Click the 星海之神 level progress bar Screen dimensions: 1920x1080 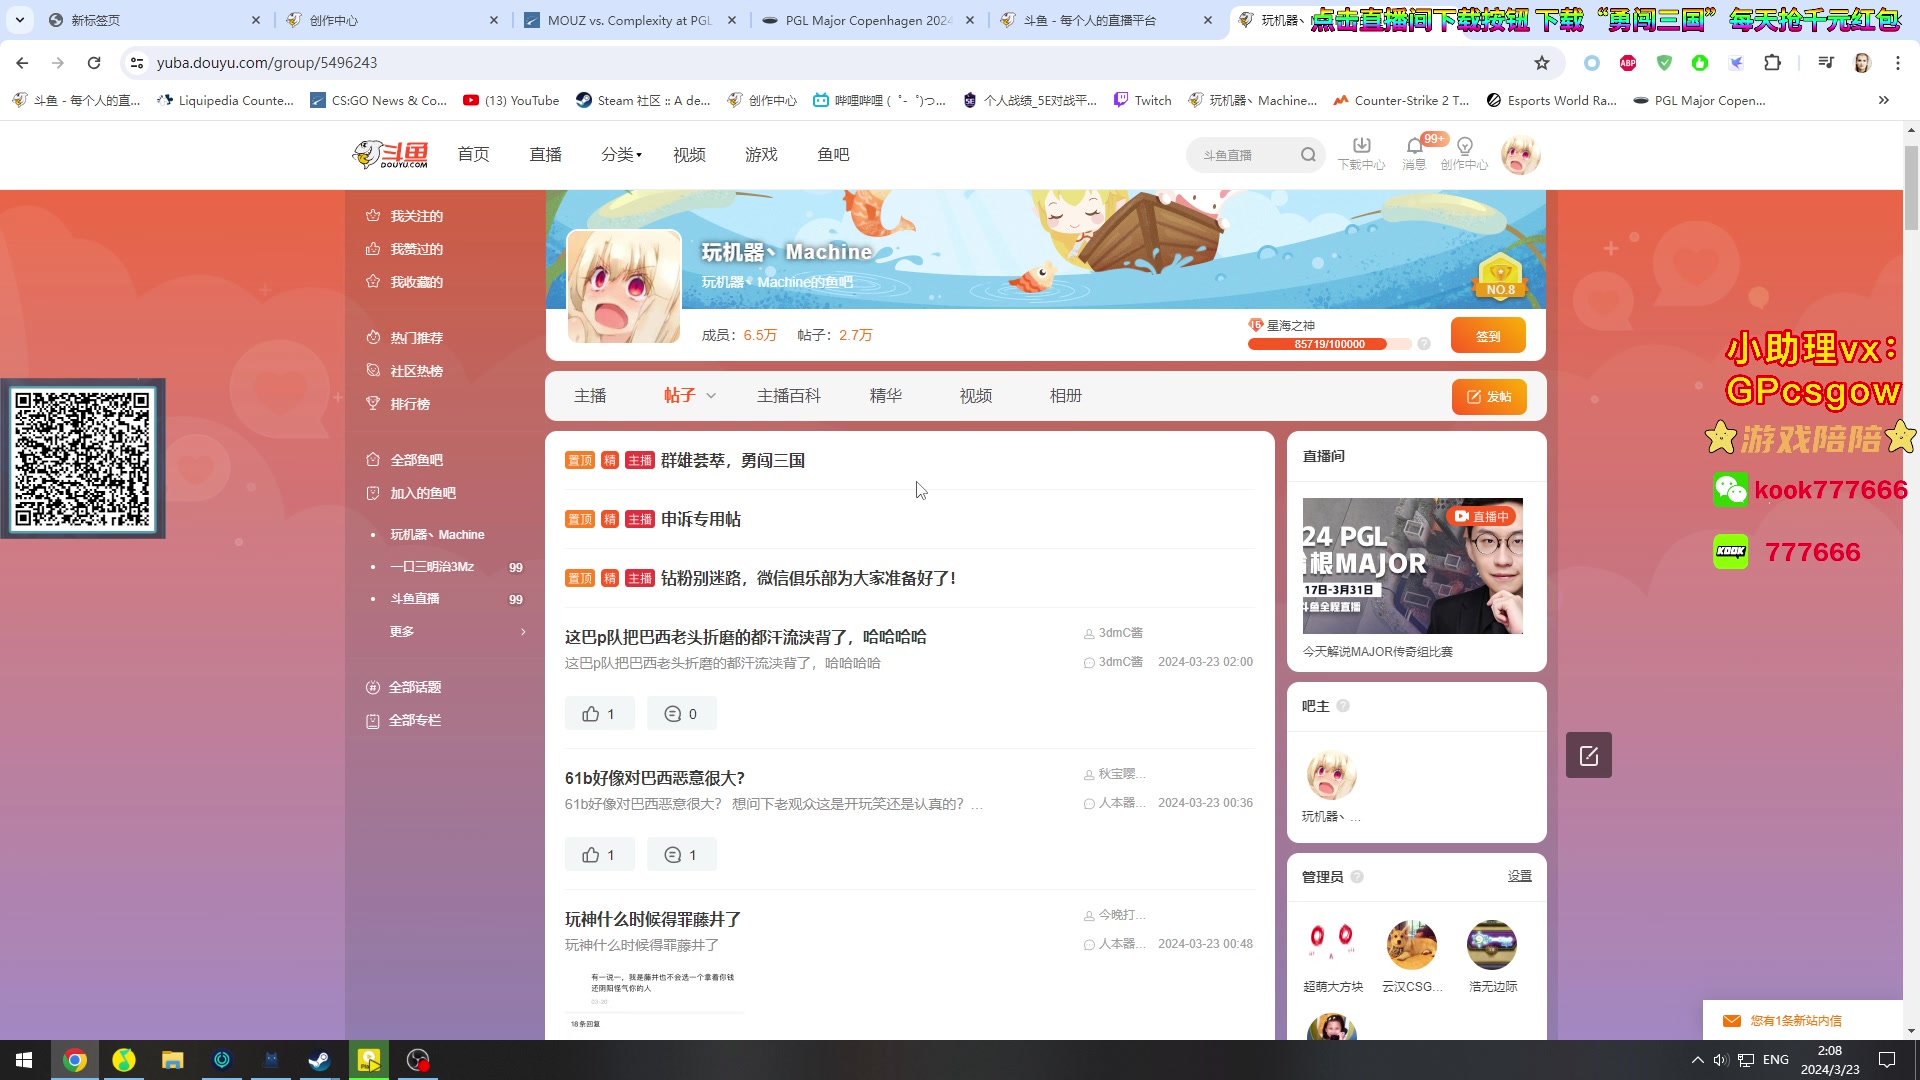[1329, 344]
